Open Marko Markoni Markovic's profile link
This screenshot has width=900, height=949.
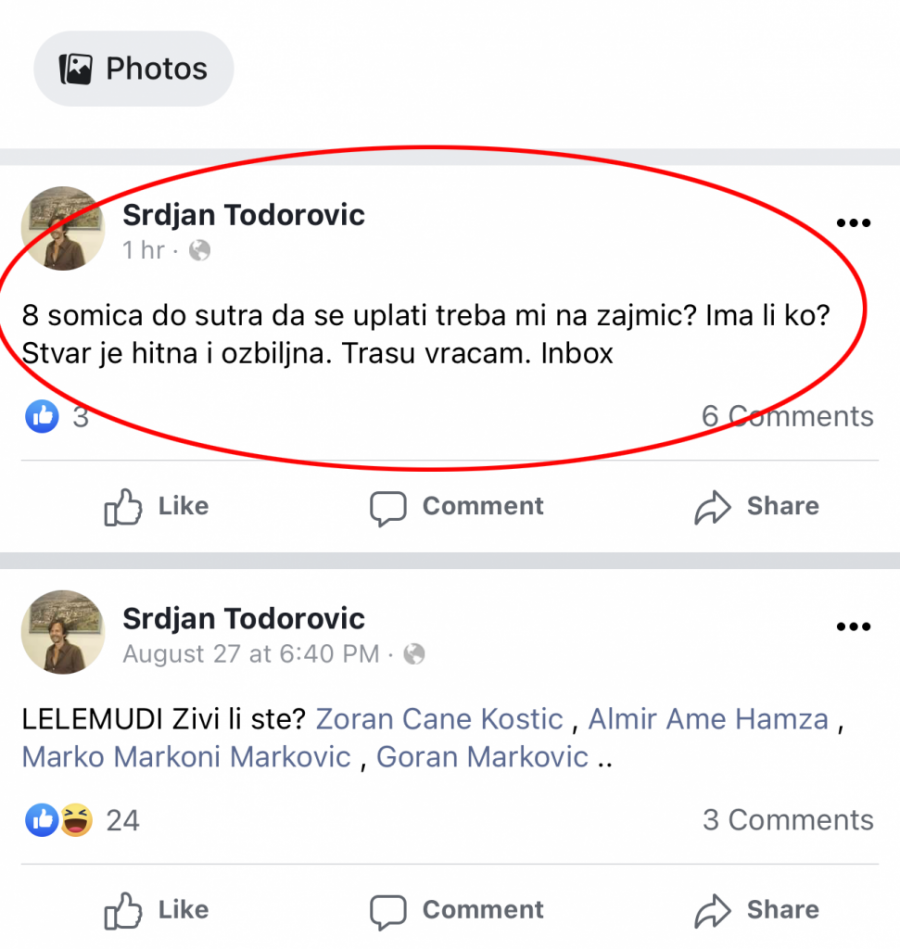pyautogui.click(x=185, y=757)
